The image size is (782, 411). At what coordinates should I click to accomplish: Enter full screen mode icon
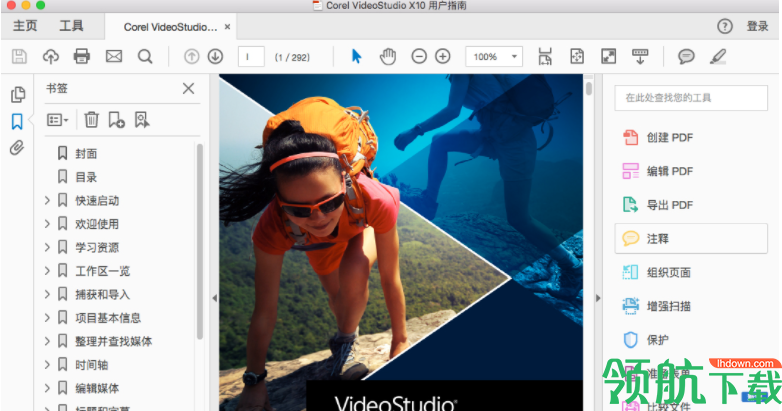[608, 56]
